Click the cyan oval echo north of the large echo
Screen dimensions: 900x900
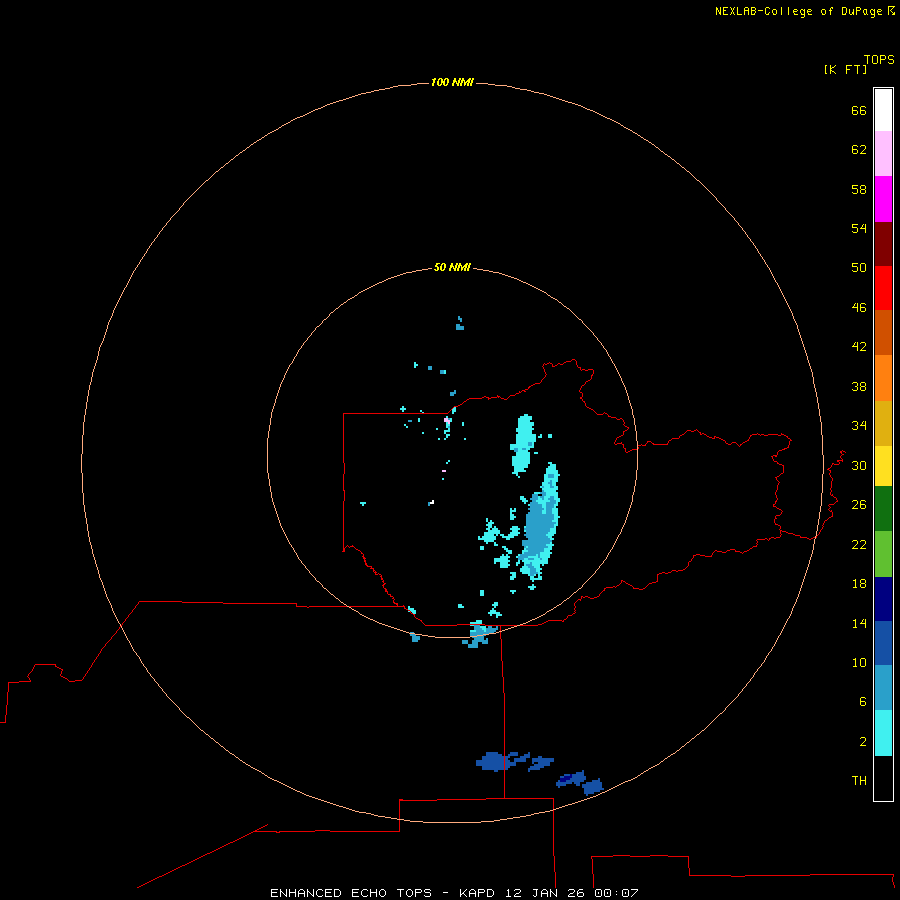[523, 445]
